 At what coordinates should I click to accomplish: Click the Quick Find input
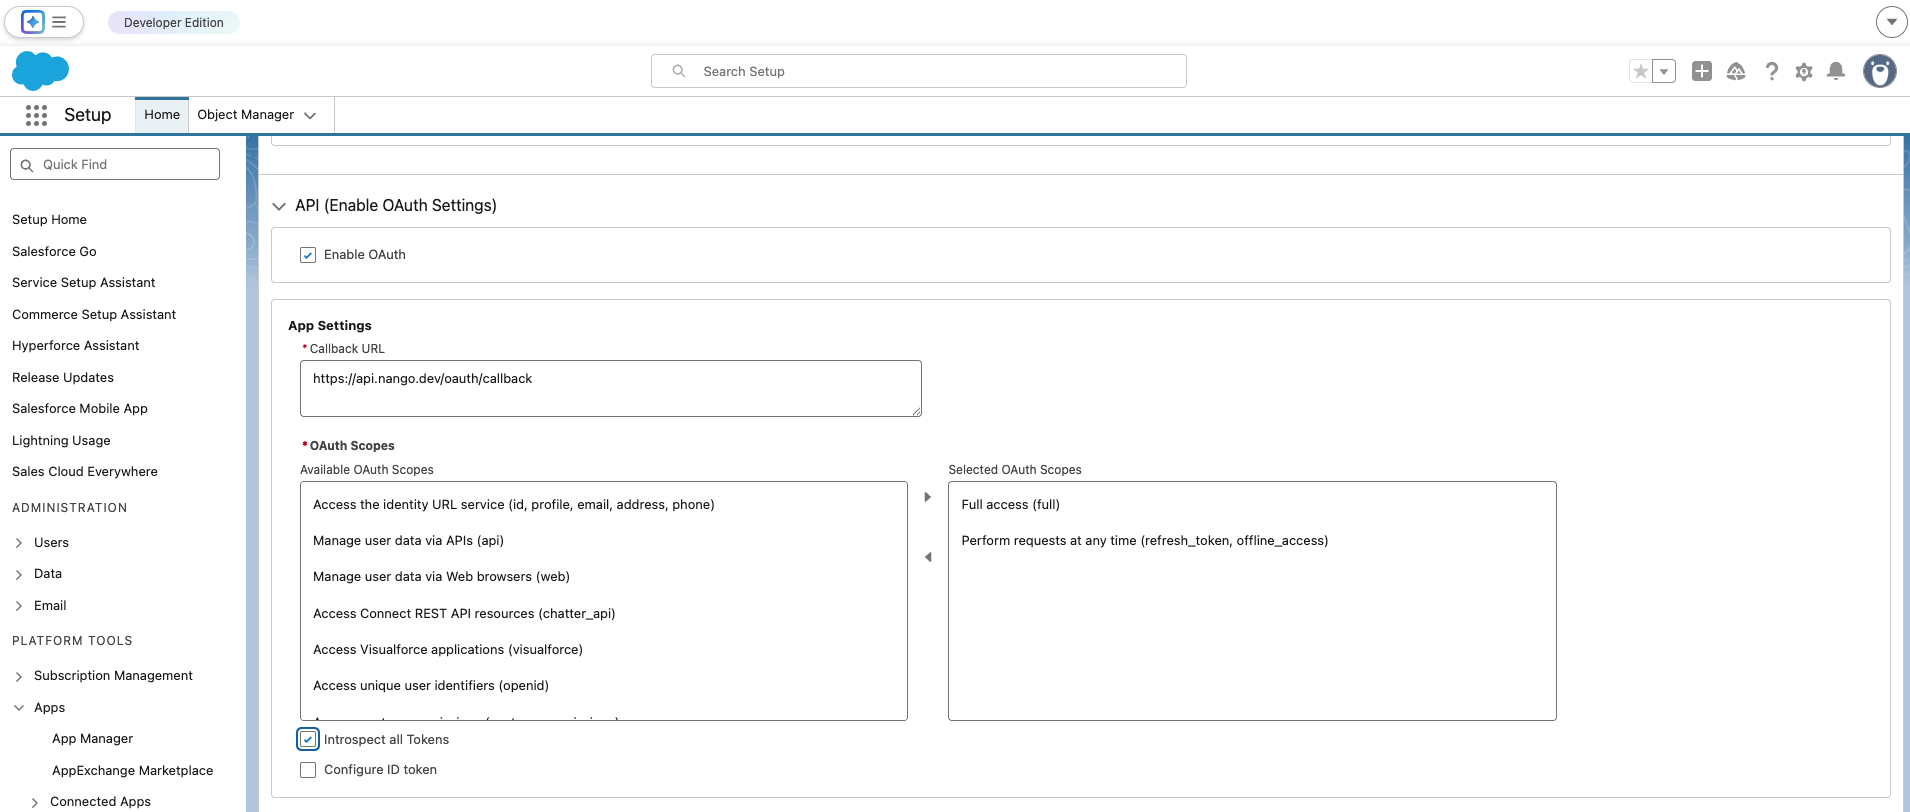pos(115,165)
